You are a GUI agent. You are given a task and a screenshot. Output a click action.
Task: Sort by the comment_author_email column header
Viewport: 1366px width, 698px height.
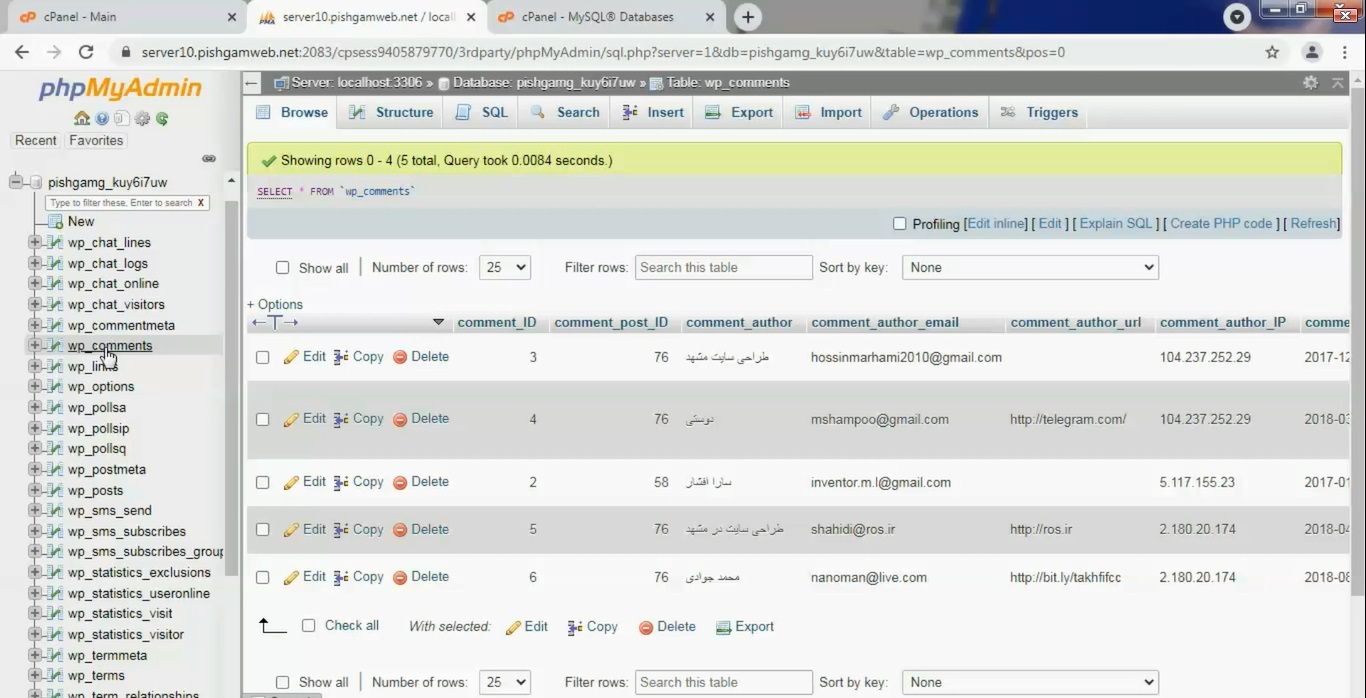[885, 322]
